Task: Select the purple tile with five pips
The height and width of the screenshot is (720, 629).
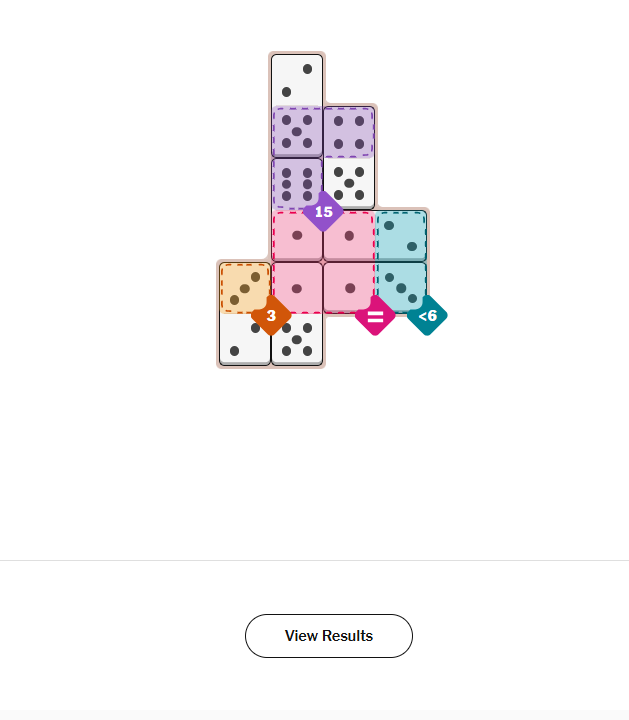Action: [297, 132]
